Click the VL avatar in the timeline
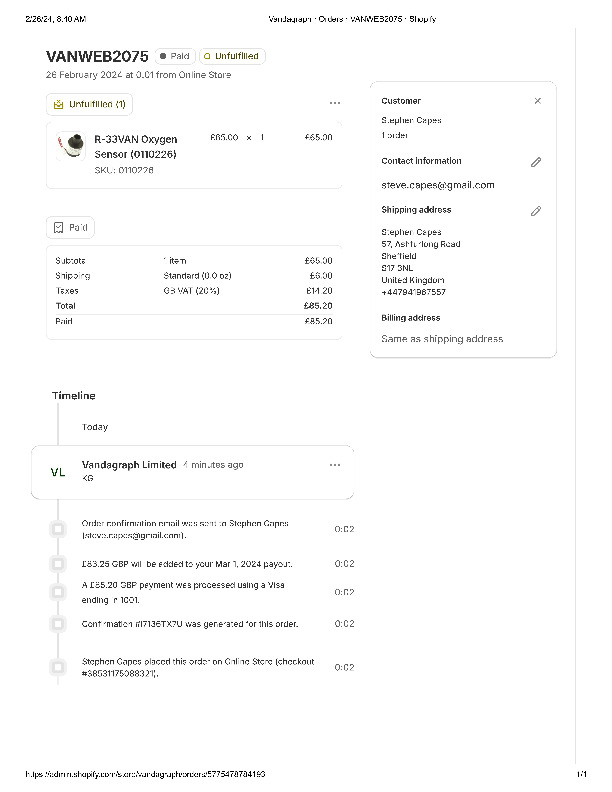 [x=58, y=472]
